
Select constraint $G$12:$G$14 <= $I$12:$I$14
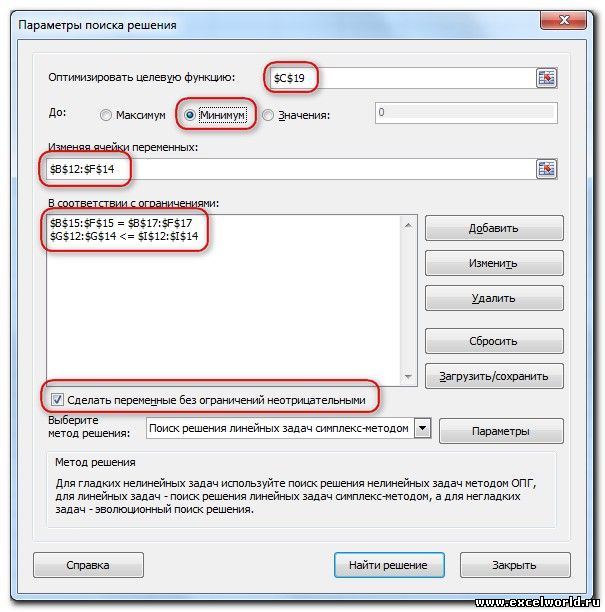pos(124,236)
